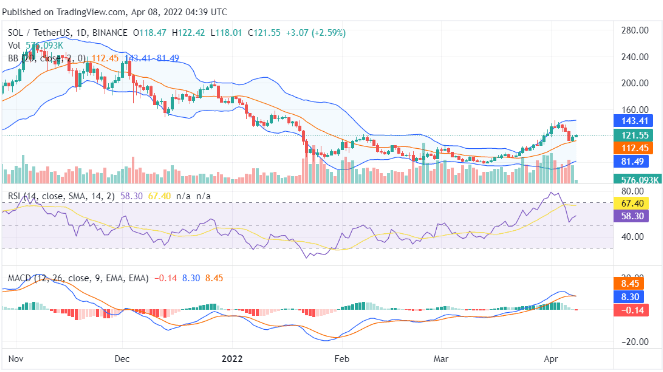Click the 240.00 price axis label
The width and height of the screenshot is (663, 372).
(635, 57)
